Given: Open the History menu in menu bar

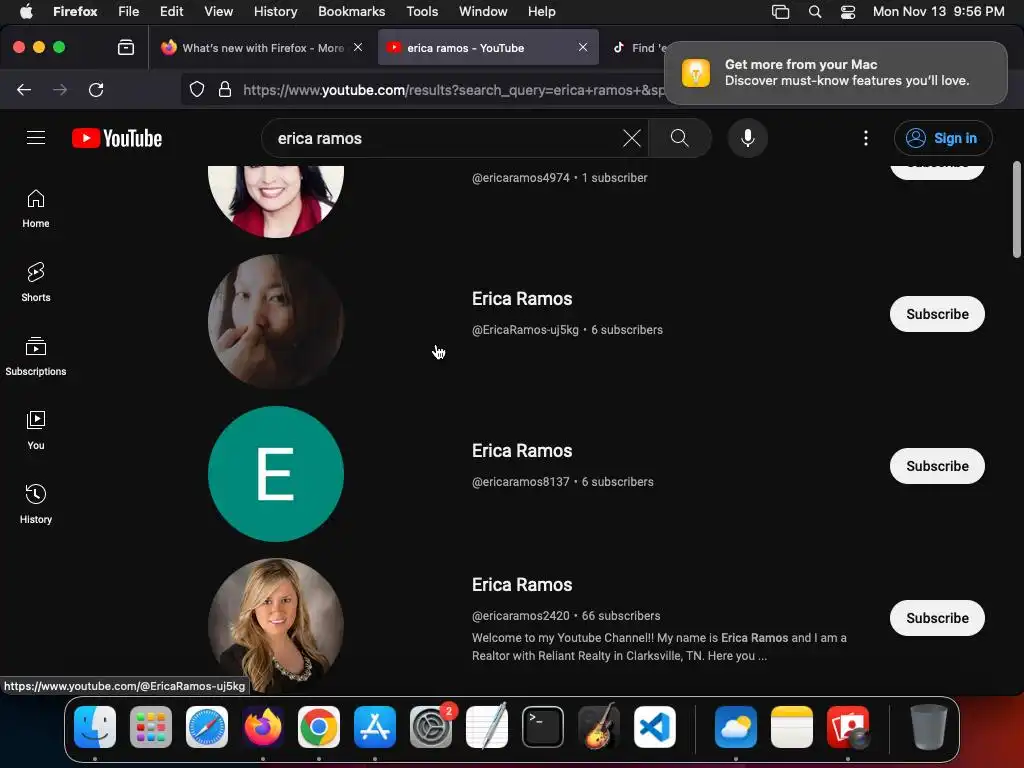Looking at the screenshot, I should pyautogui.click(x=275, y=11).
